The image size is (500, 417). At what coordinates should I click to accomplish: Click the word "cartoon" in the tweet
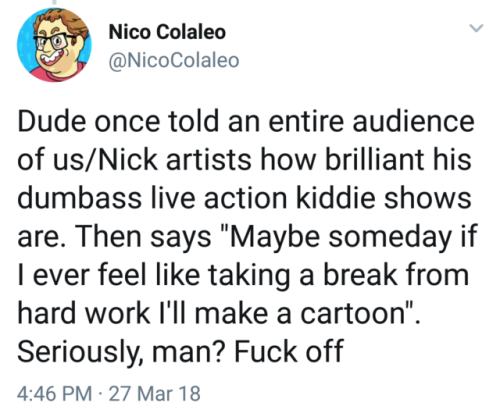click(353, 314)
